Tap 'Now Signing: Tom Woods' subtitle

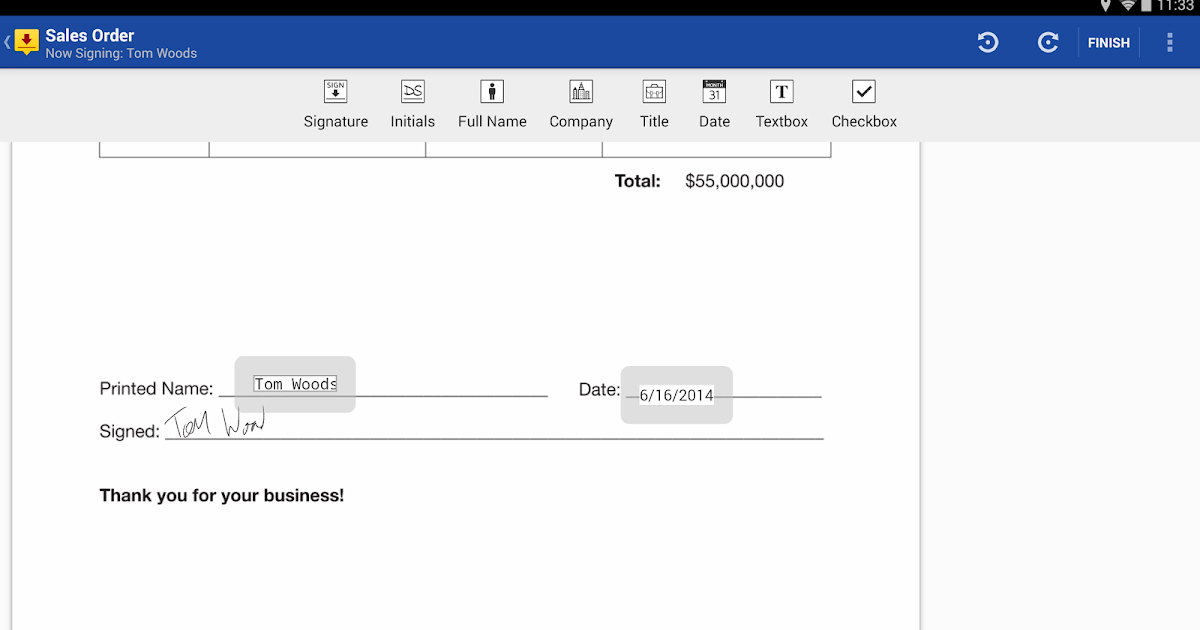(121, 54)
